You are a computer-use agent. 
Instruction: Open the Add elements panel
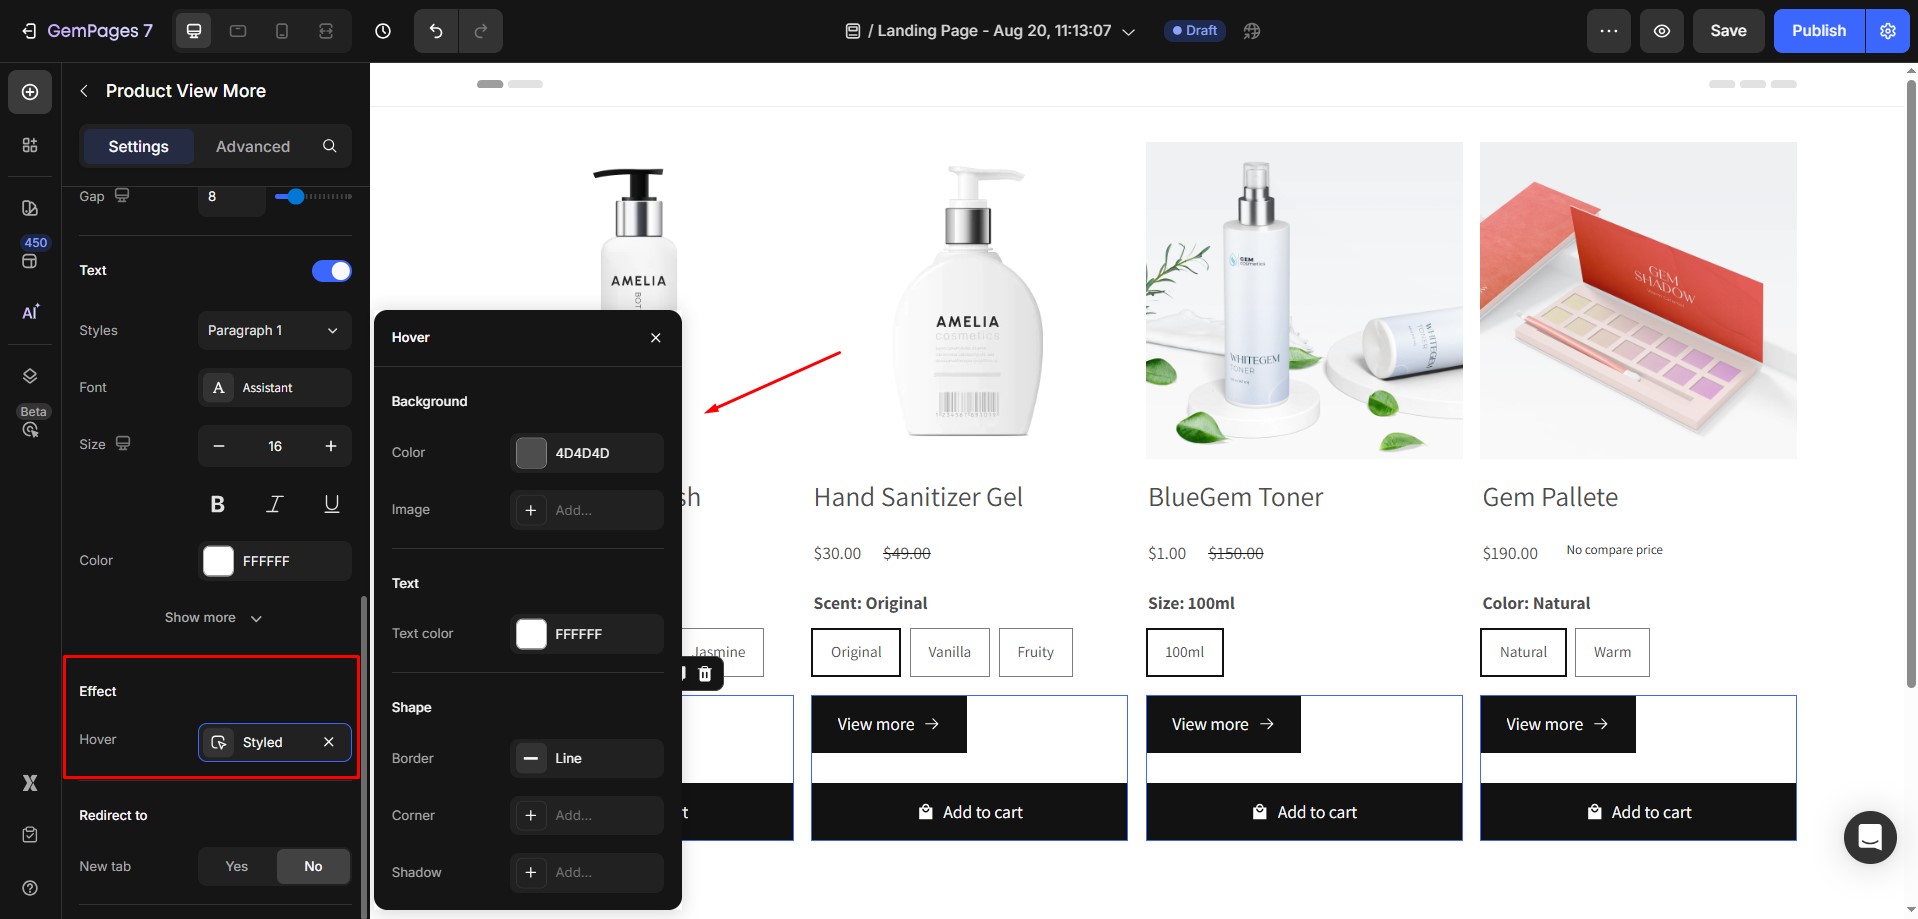pos(30,91)
